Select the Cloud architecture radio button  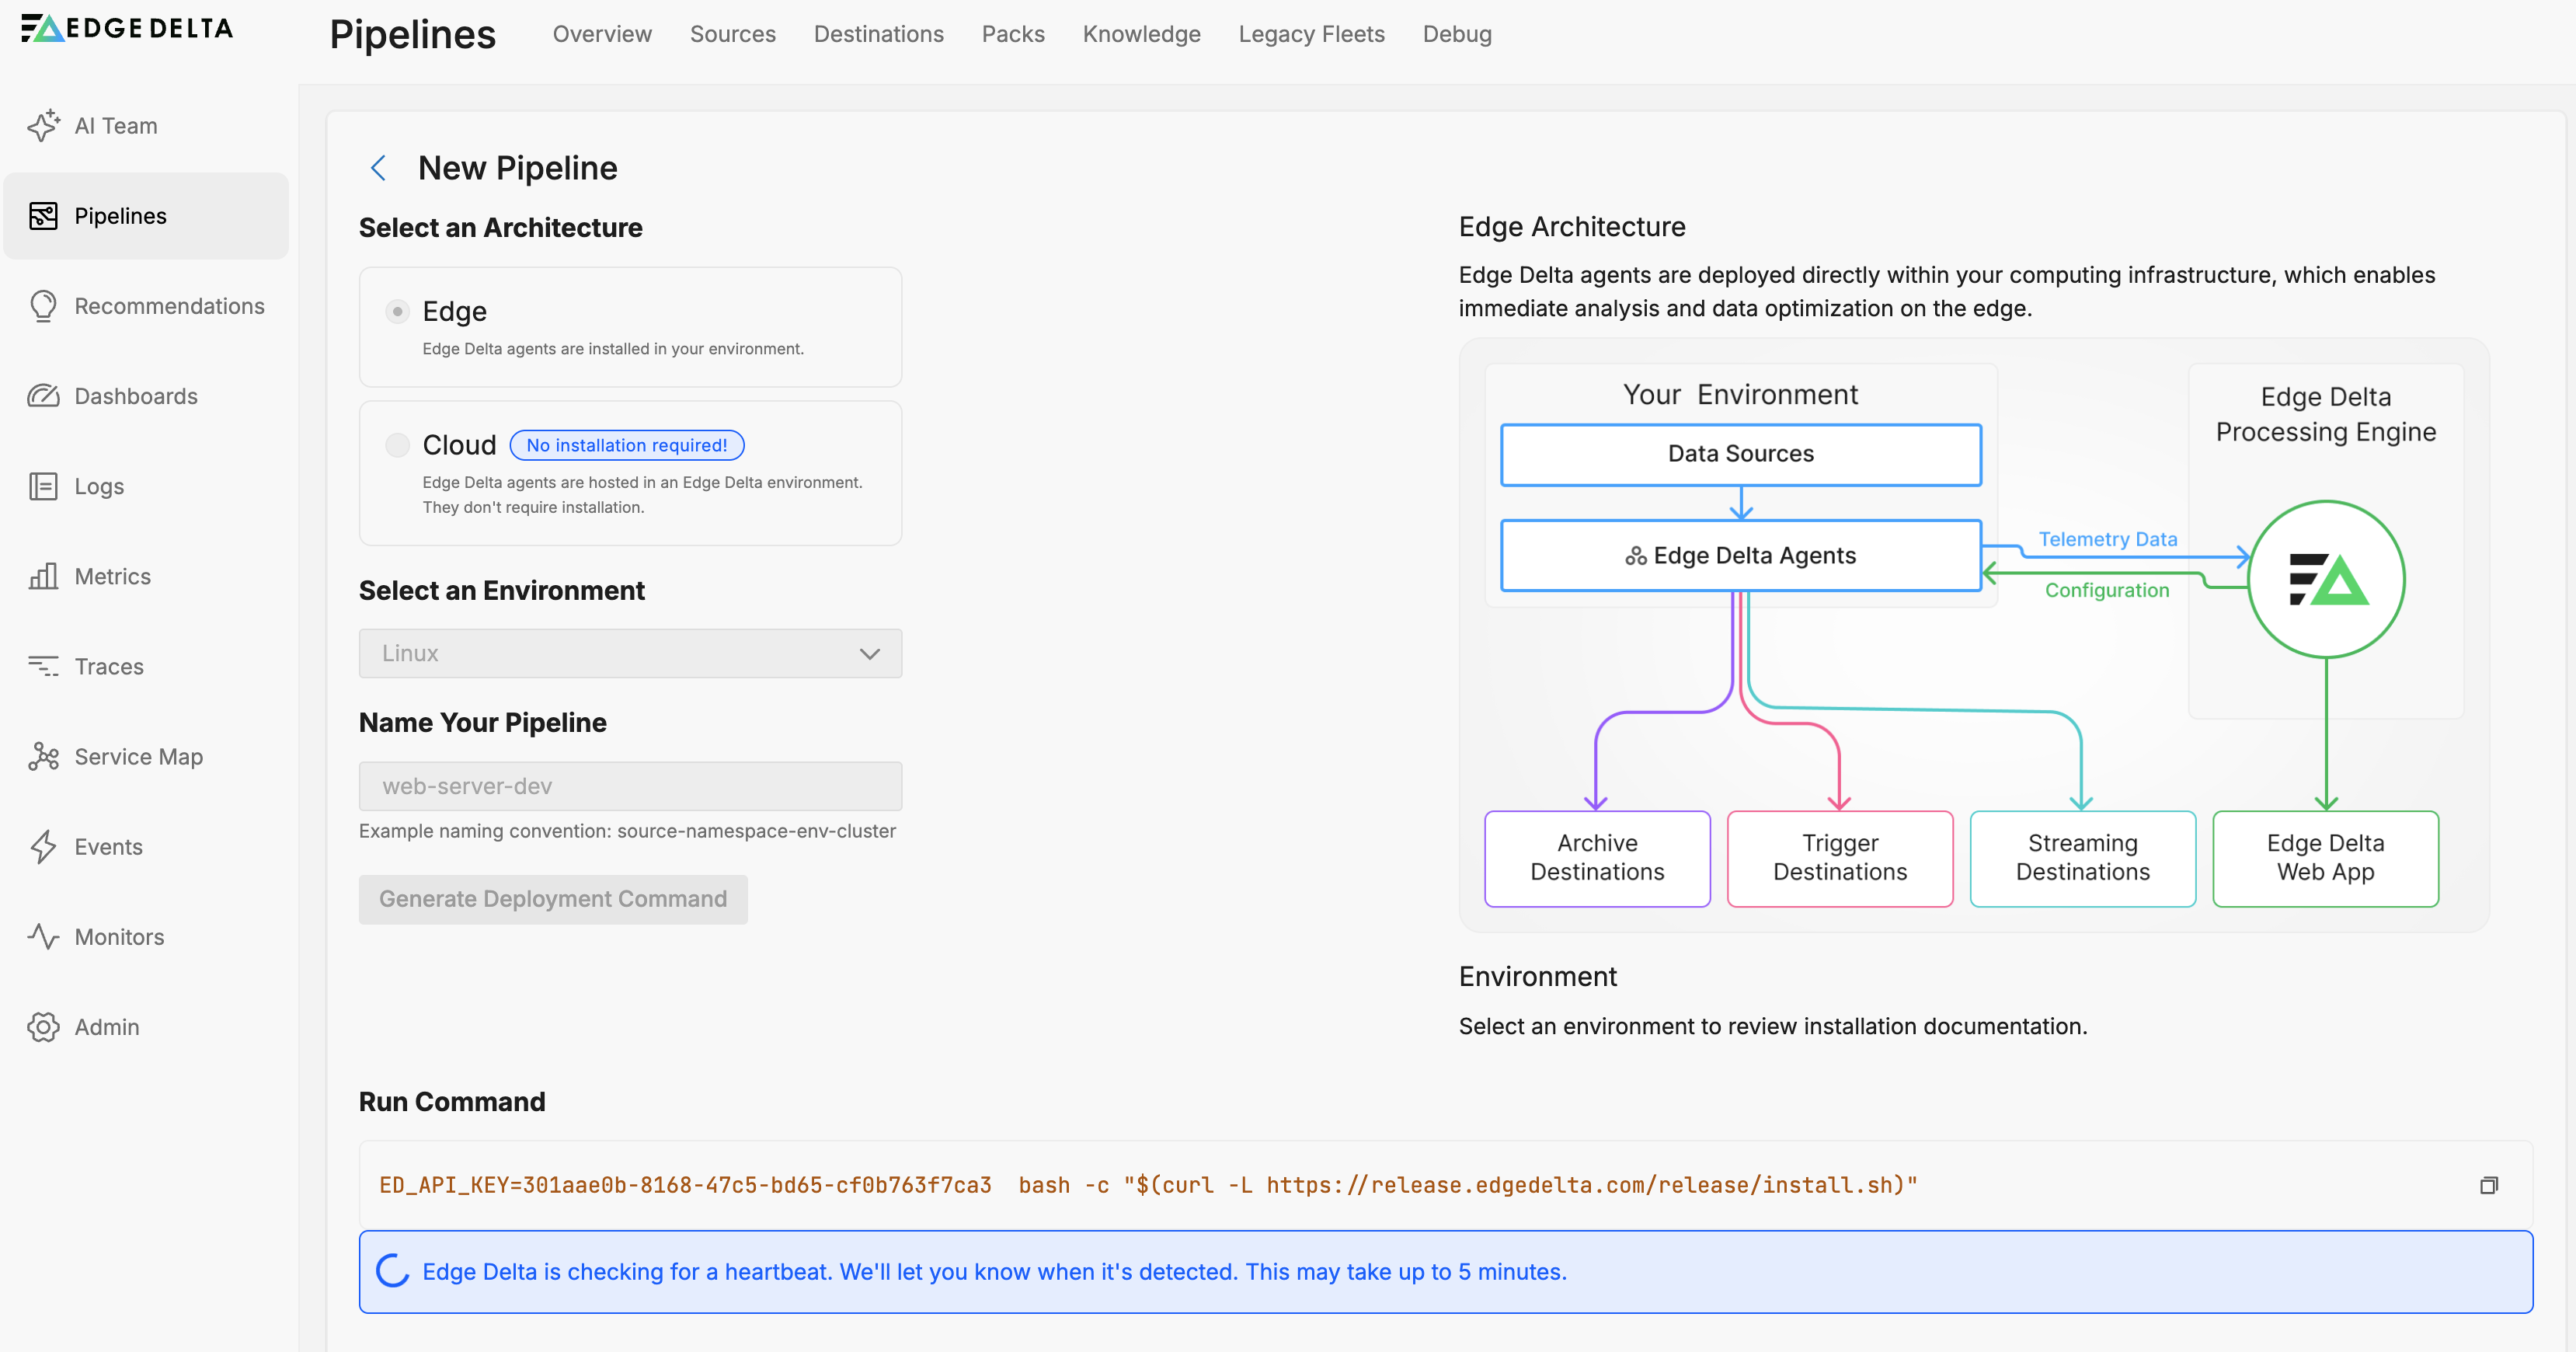coord(397,445)
